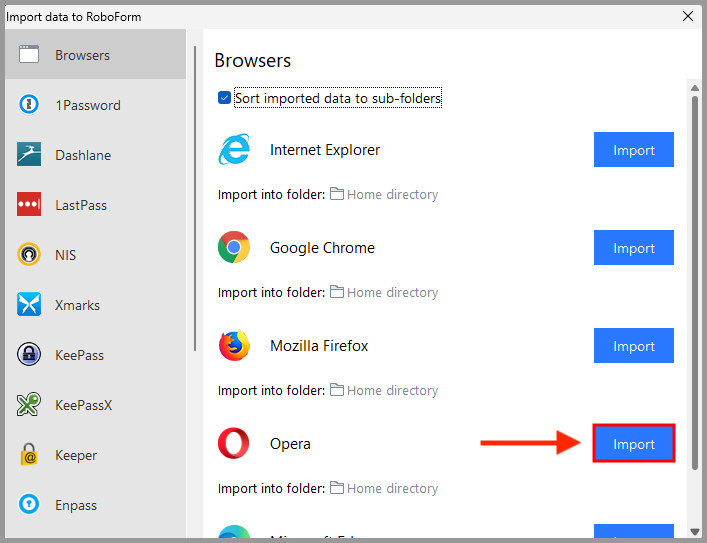Image resolution: width=707 pixels, height=543 pixels.
Task: Click the green KeePassX key icon
Action: [x=29, y=404]
